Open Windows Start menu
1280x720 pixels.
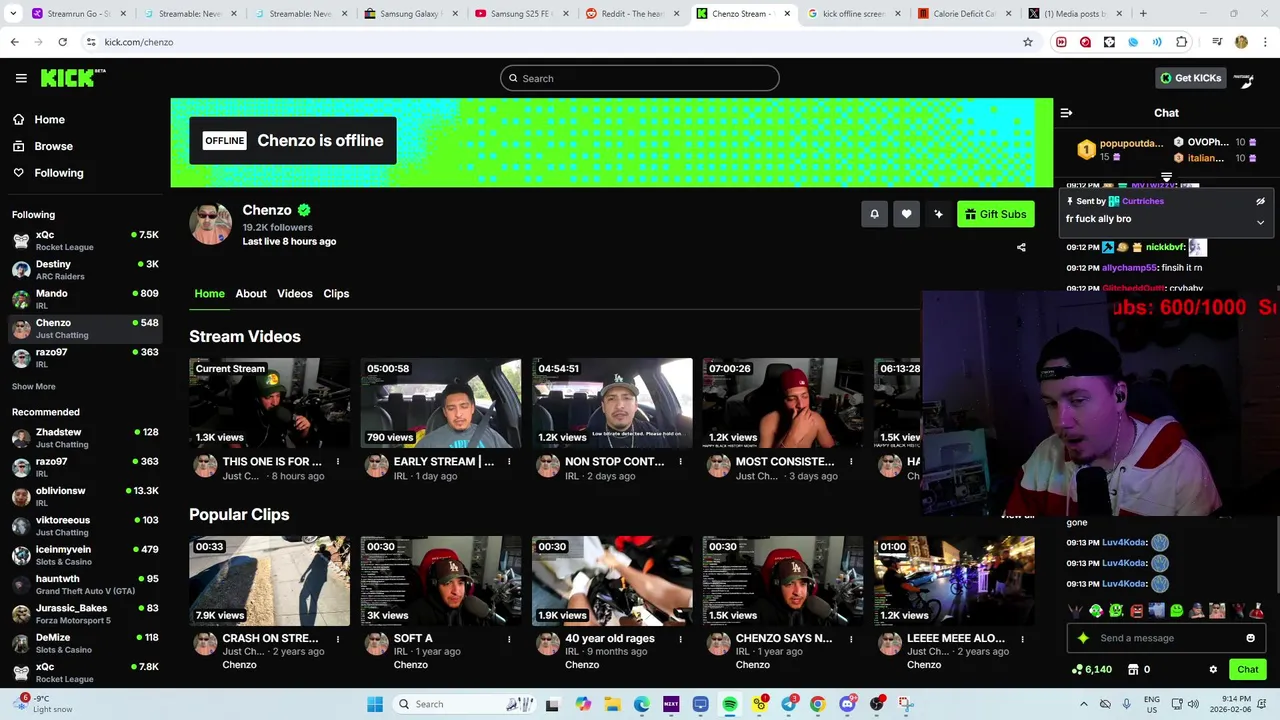[375, 704]
